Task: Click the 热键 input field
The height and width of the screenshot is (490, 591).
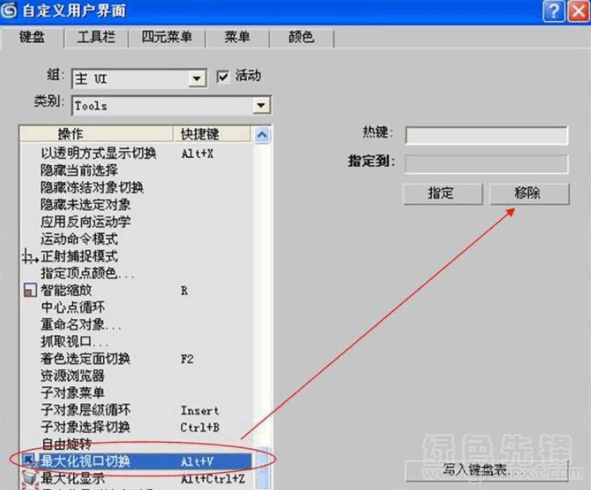Action: click(x=486, y=135)
